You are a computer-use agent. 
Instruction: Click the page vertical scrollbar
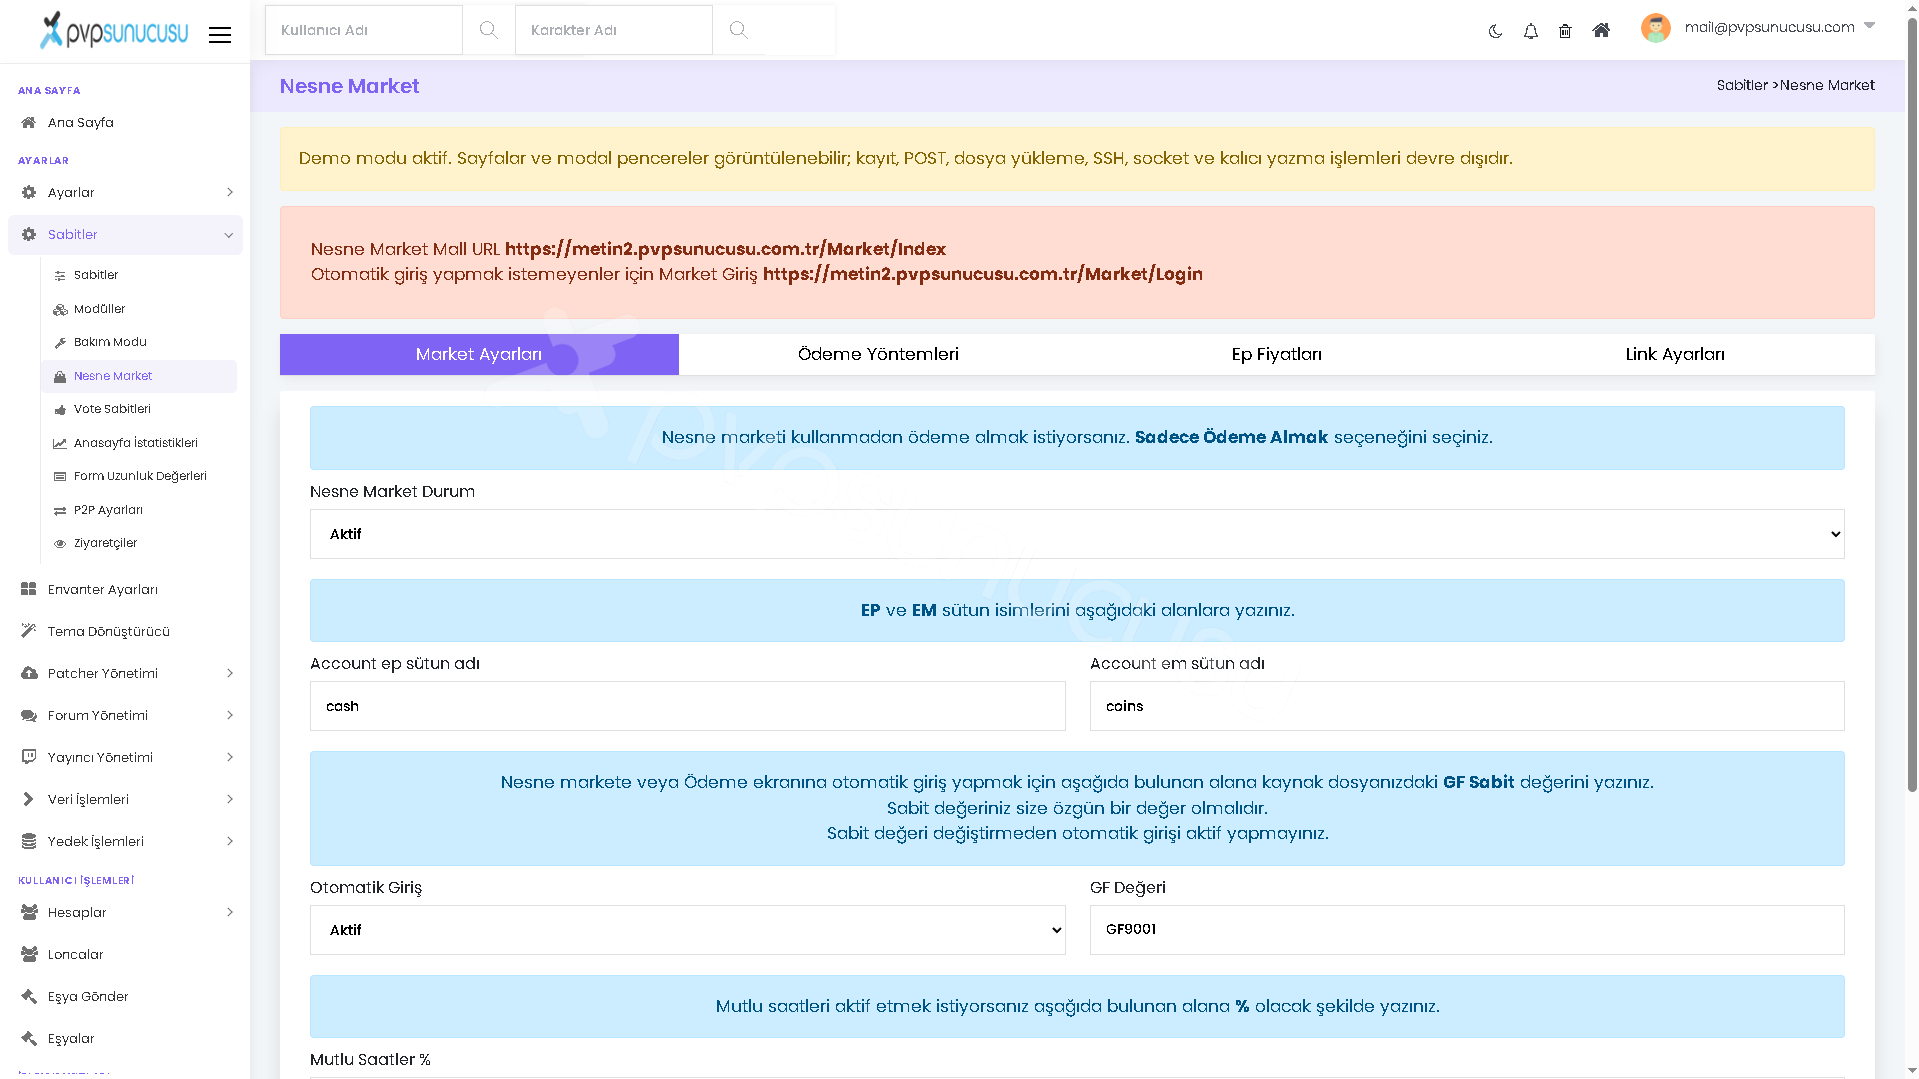pyautogui.click(x=1912, y=400)
